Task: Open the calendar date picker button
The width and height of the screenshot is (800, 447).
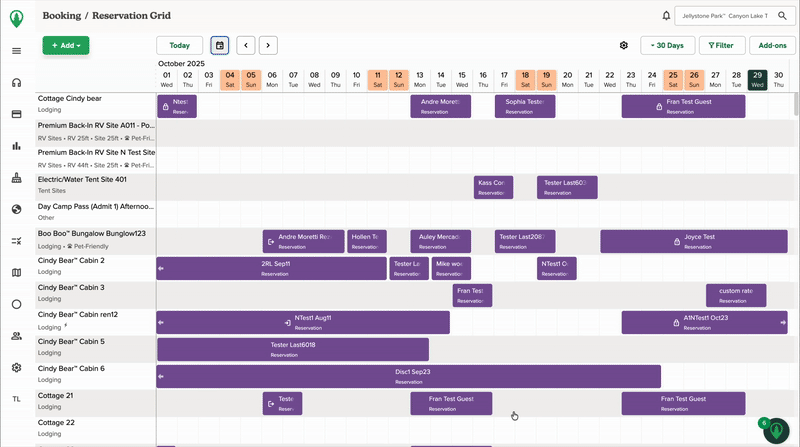Action: (x=219, y=45)
